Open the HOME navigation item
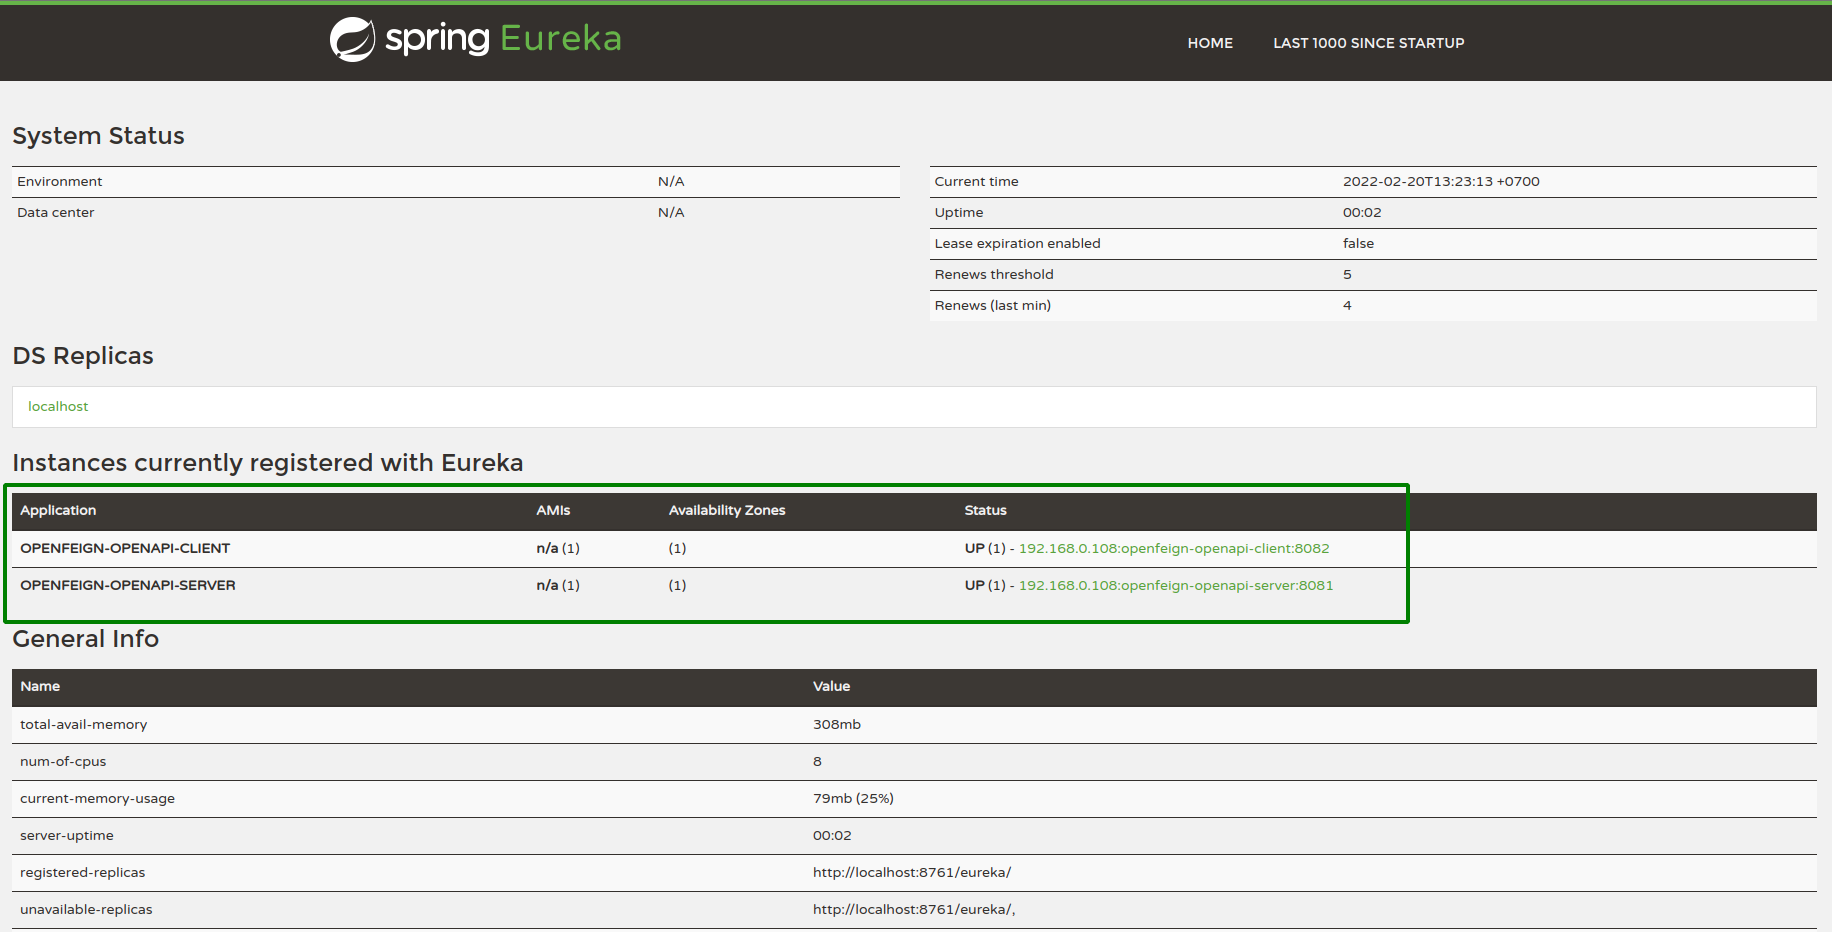This screenshot has height=932, width=1832. click(x=1210, y=43)
